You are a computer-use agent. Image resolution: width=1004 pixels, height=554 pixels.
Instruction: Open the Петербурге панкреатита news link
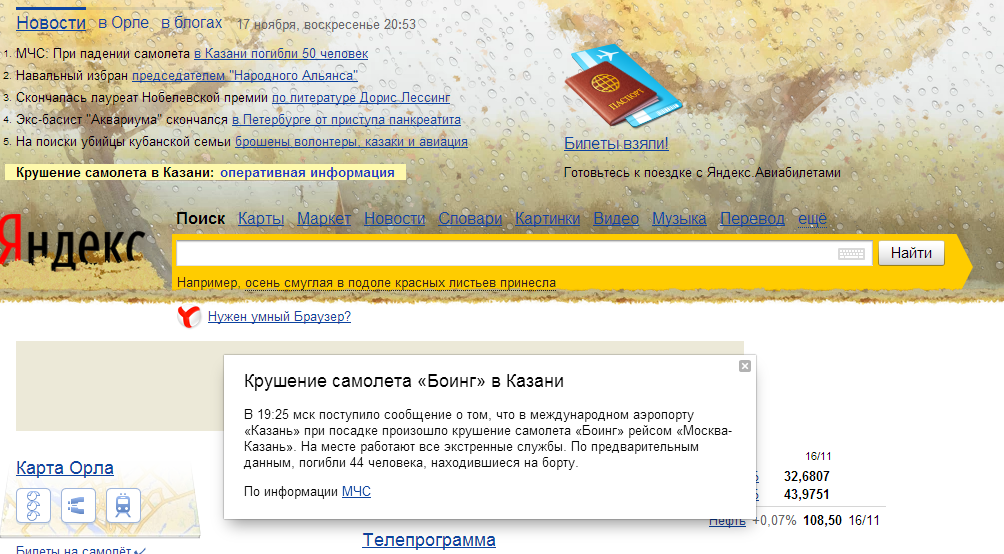coord(346,120)
